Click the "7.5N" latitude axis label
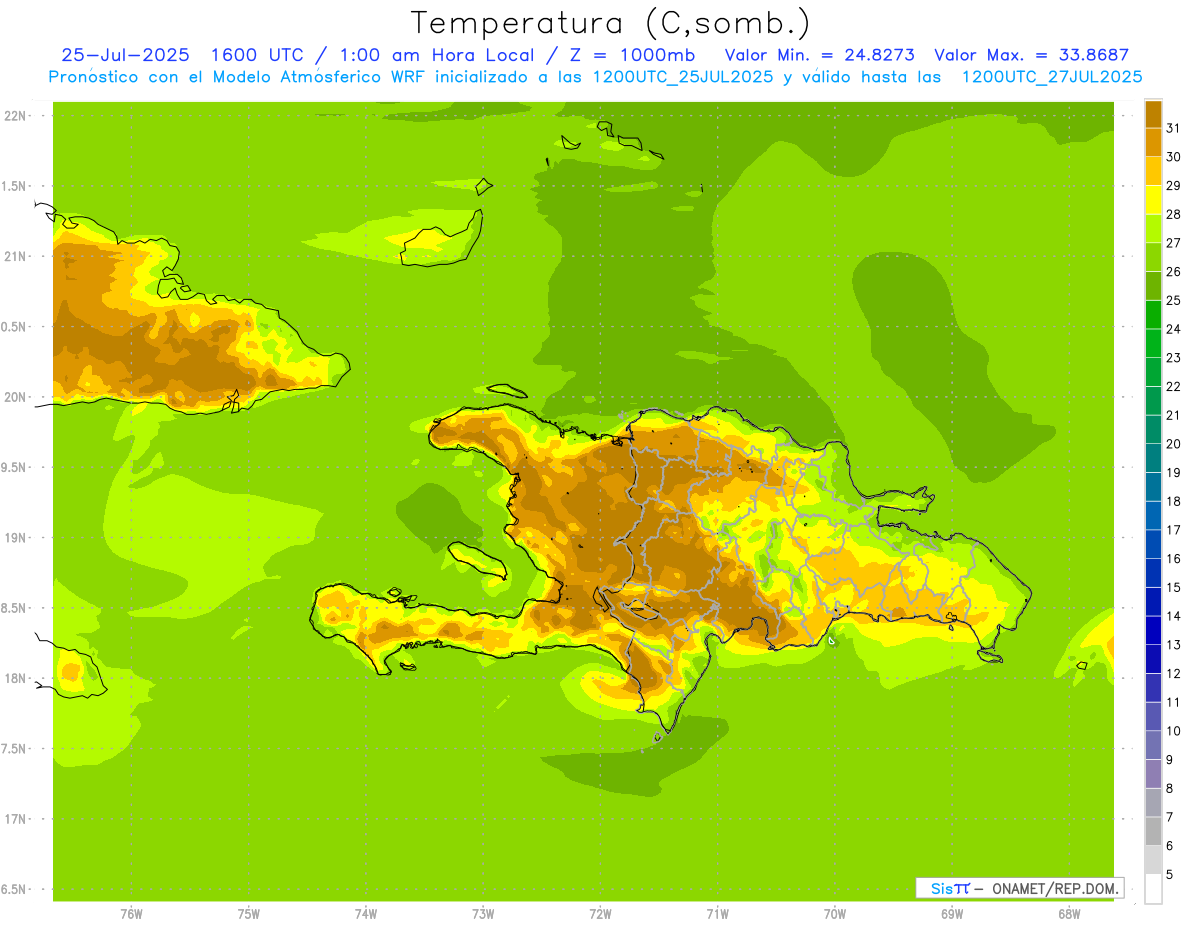This screenshot has height=927, width=1200. click(13, 749)
